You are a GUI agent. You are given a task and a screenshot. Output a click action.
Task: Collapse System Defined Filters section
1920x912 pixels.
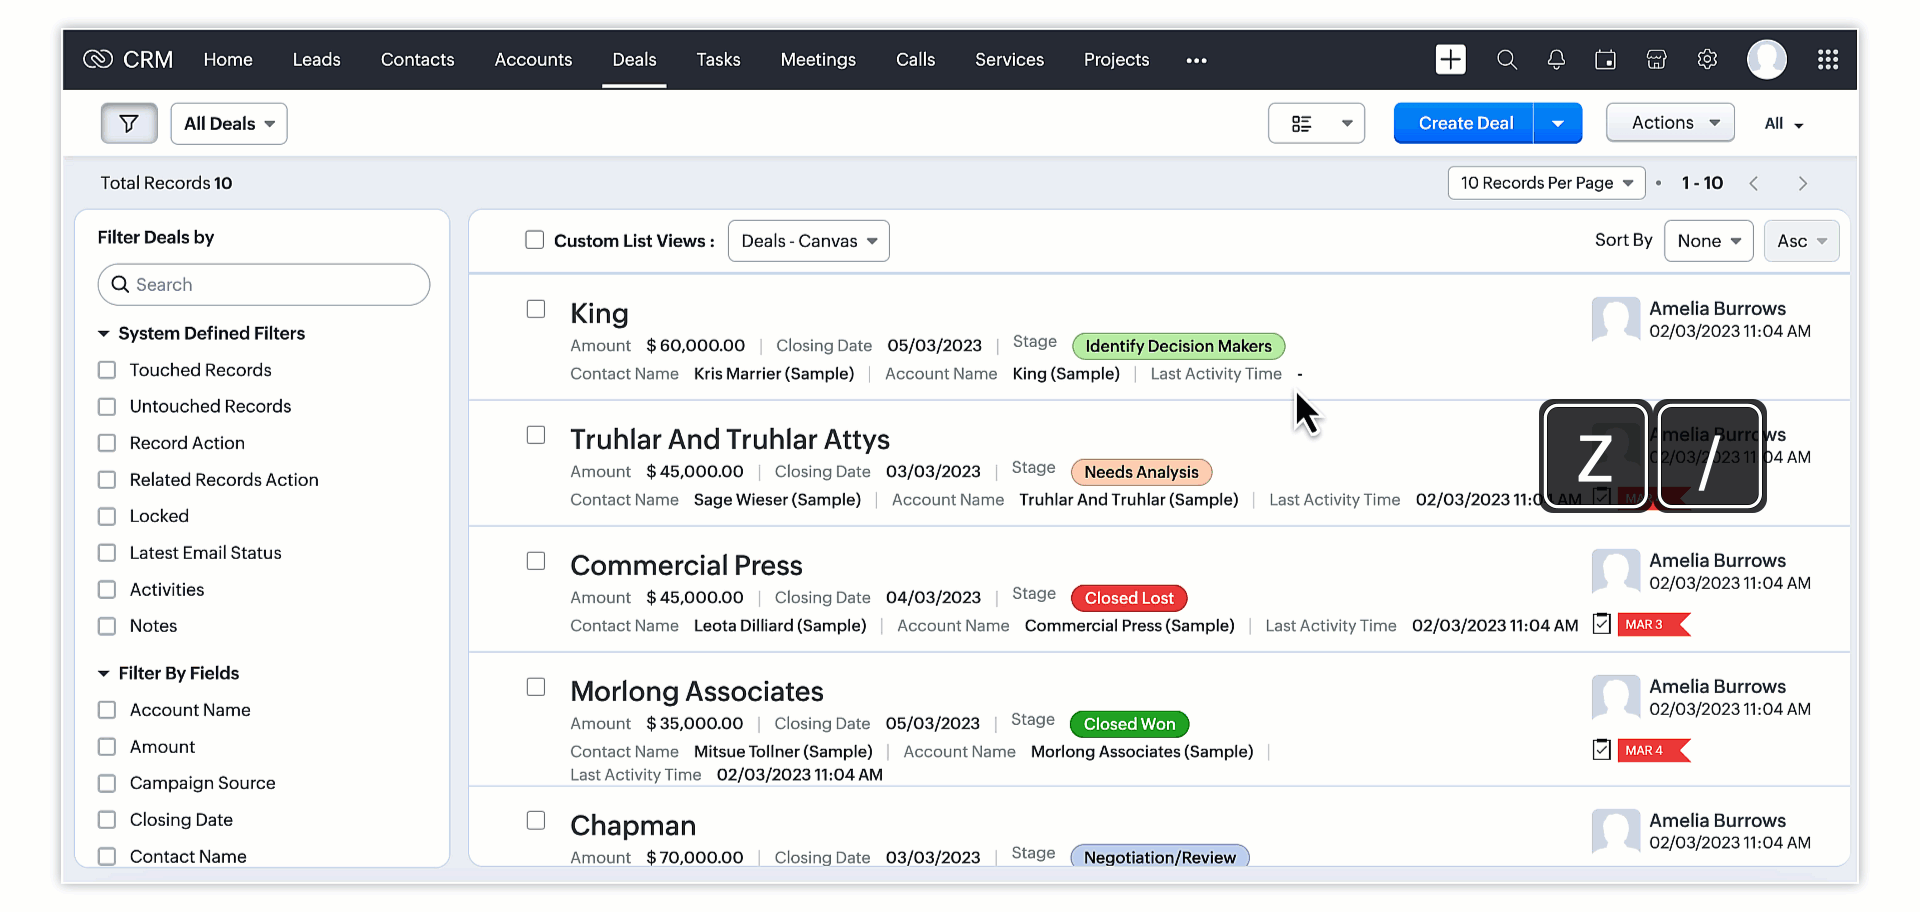[x=104, y=334]
